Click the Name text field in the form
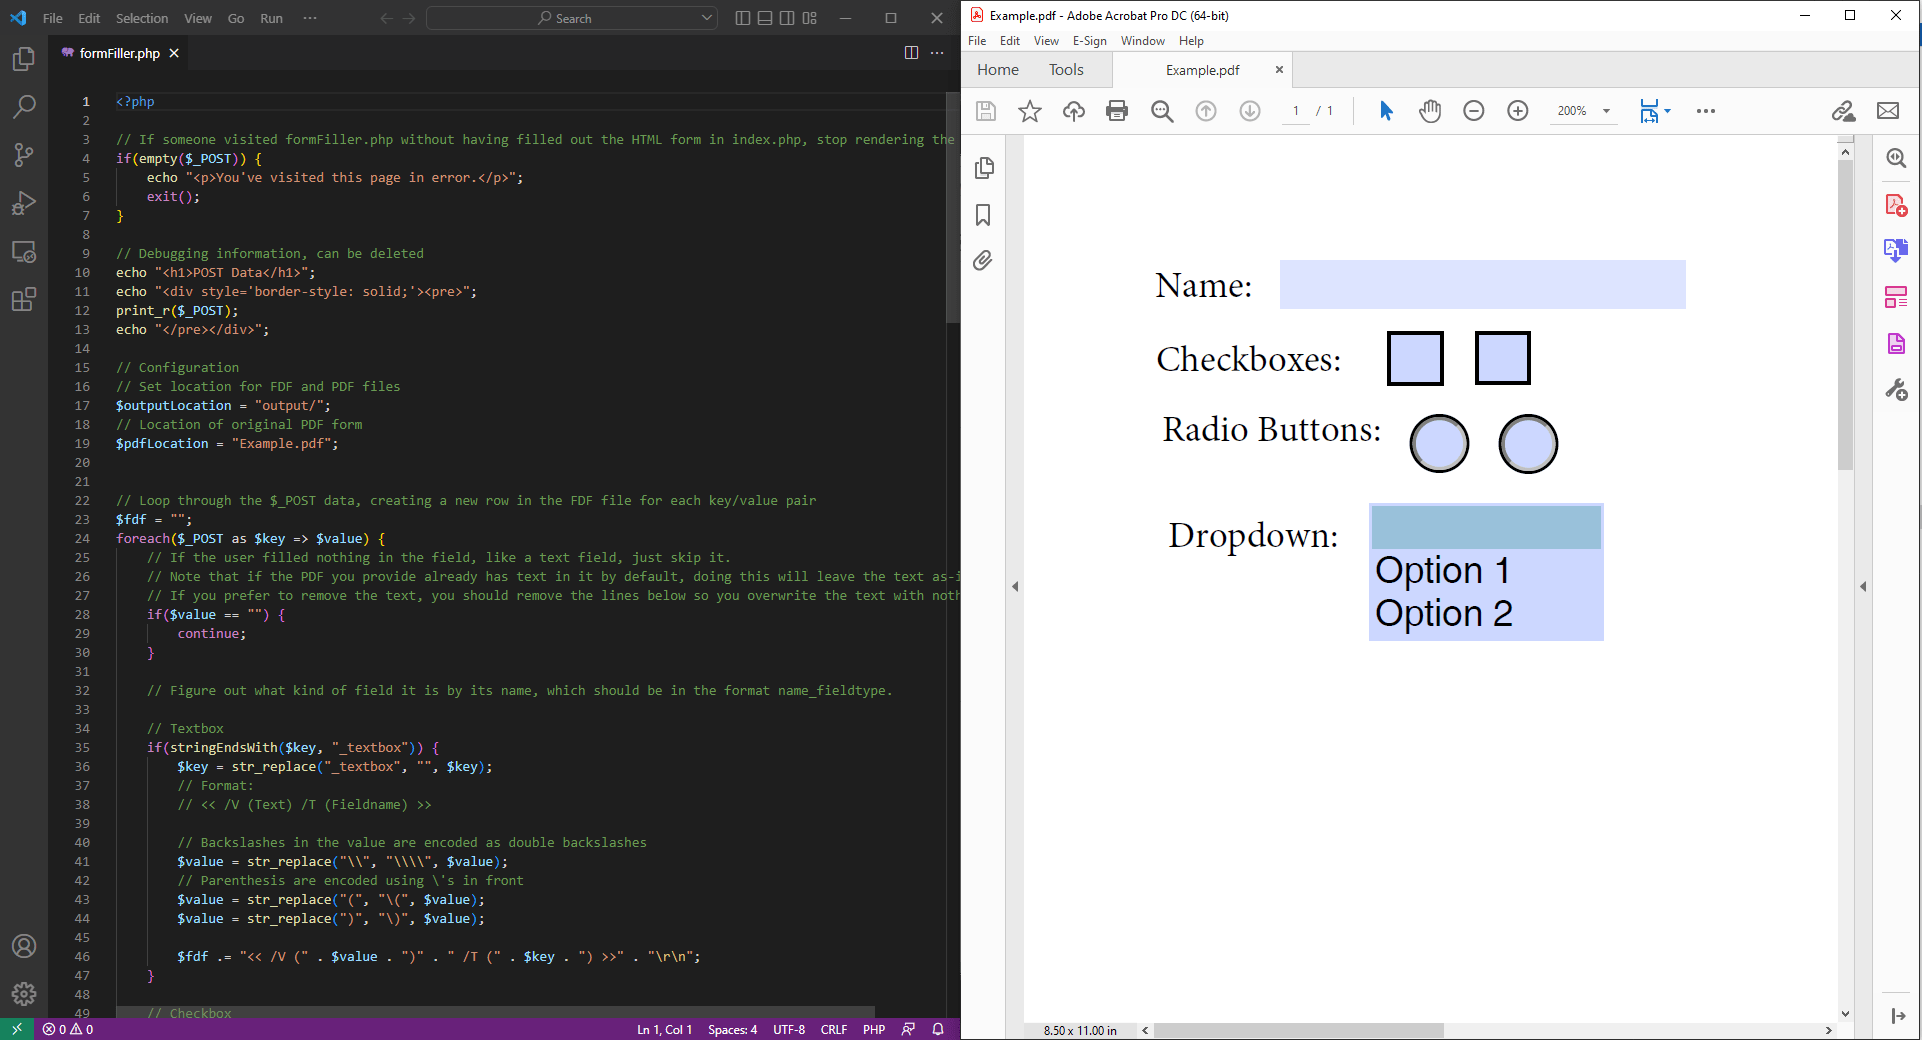Screen dimensions: 1922x1040 click(1480, 285)
